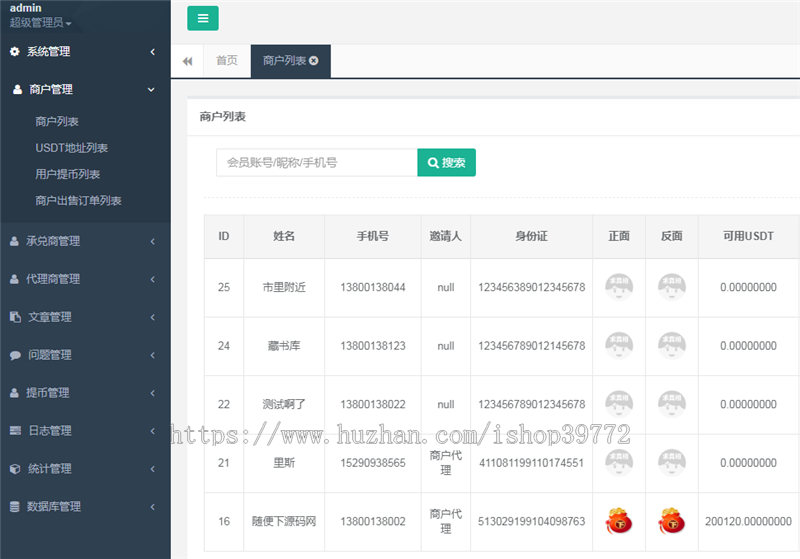Click the green 搜索 button
The width and height of the screenshot is (800, 559).
pyautogui.click(x=446, y=162)
